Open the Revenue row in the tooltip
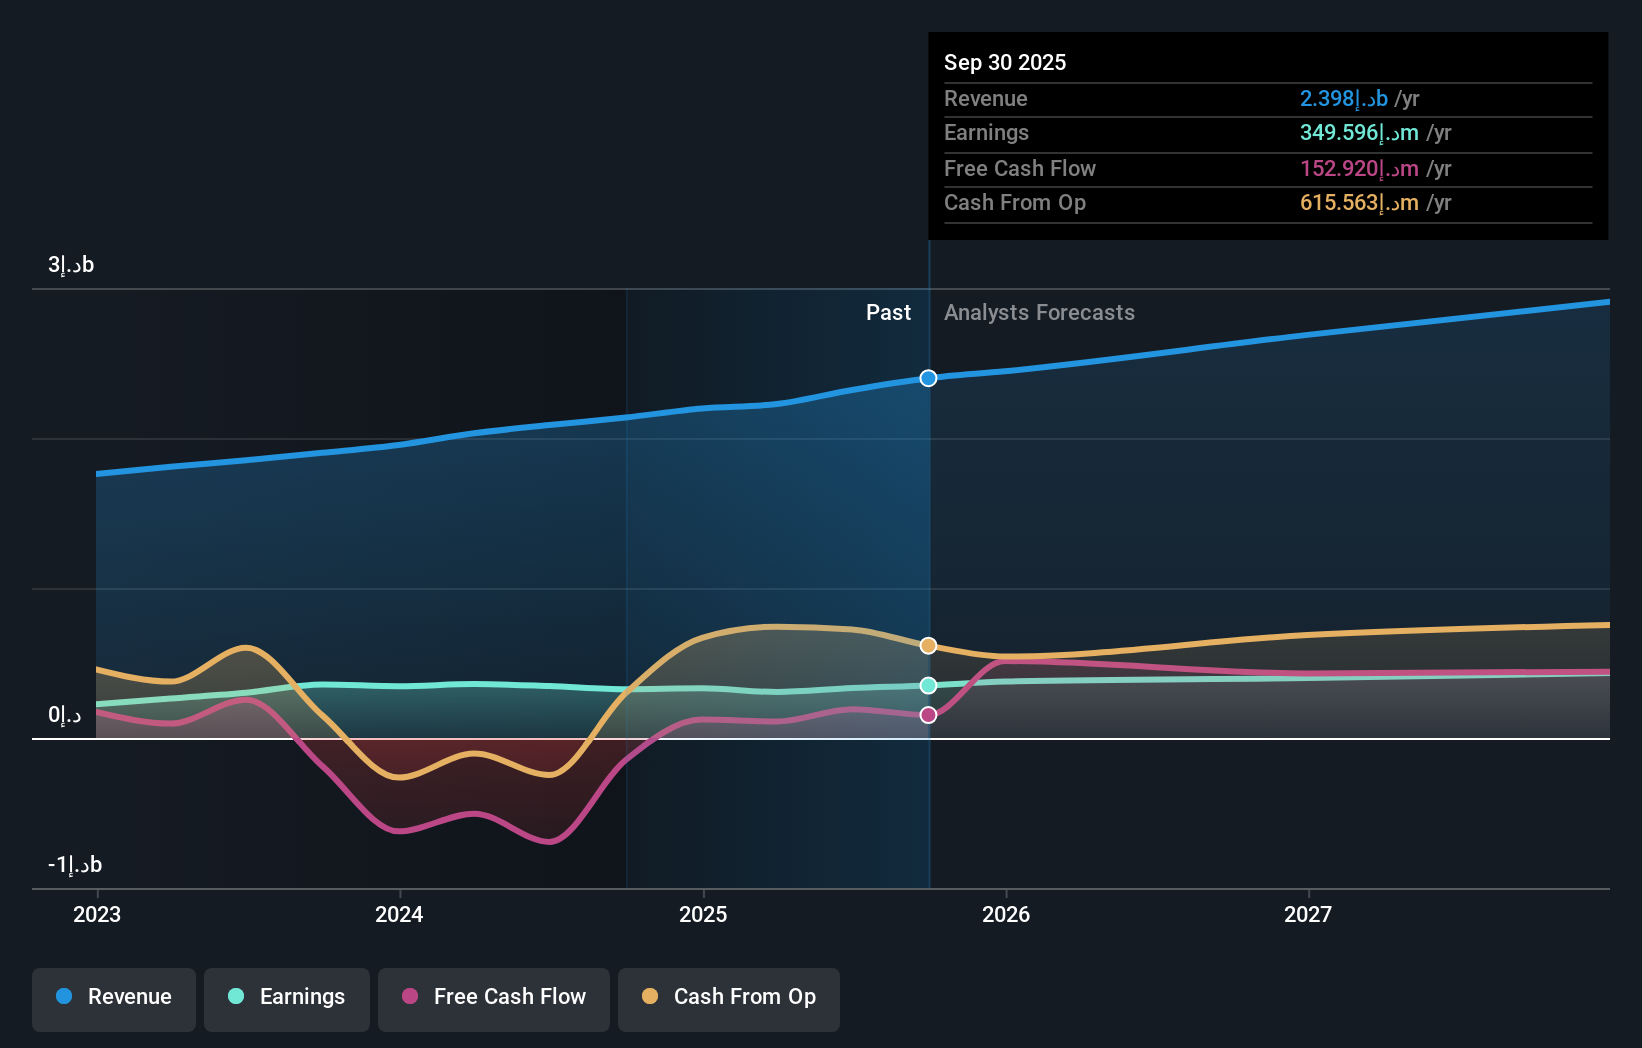The image size is (1642, 1048). pyautogui.click(x=1266, y=99)
